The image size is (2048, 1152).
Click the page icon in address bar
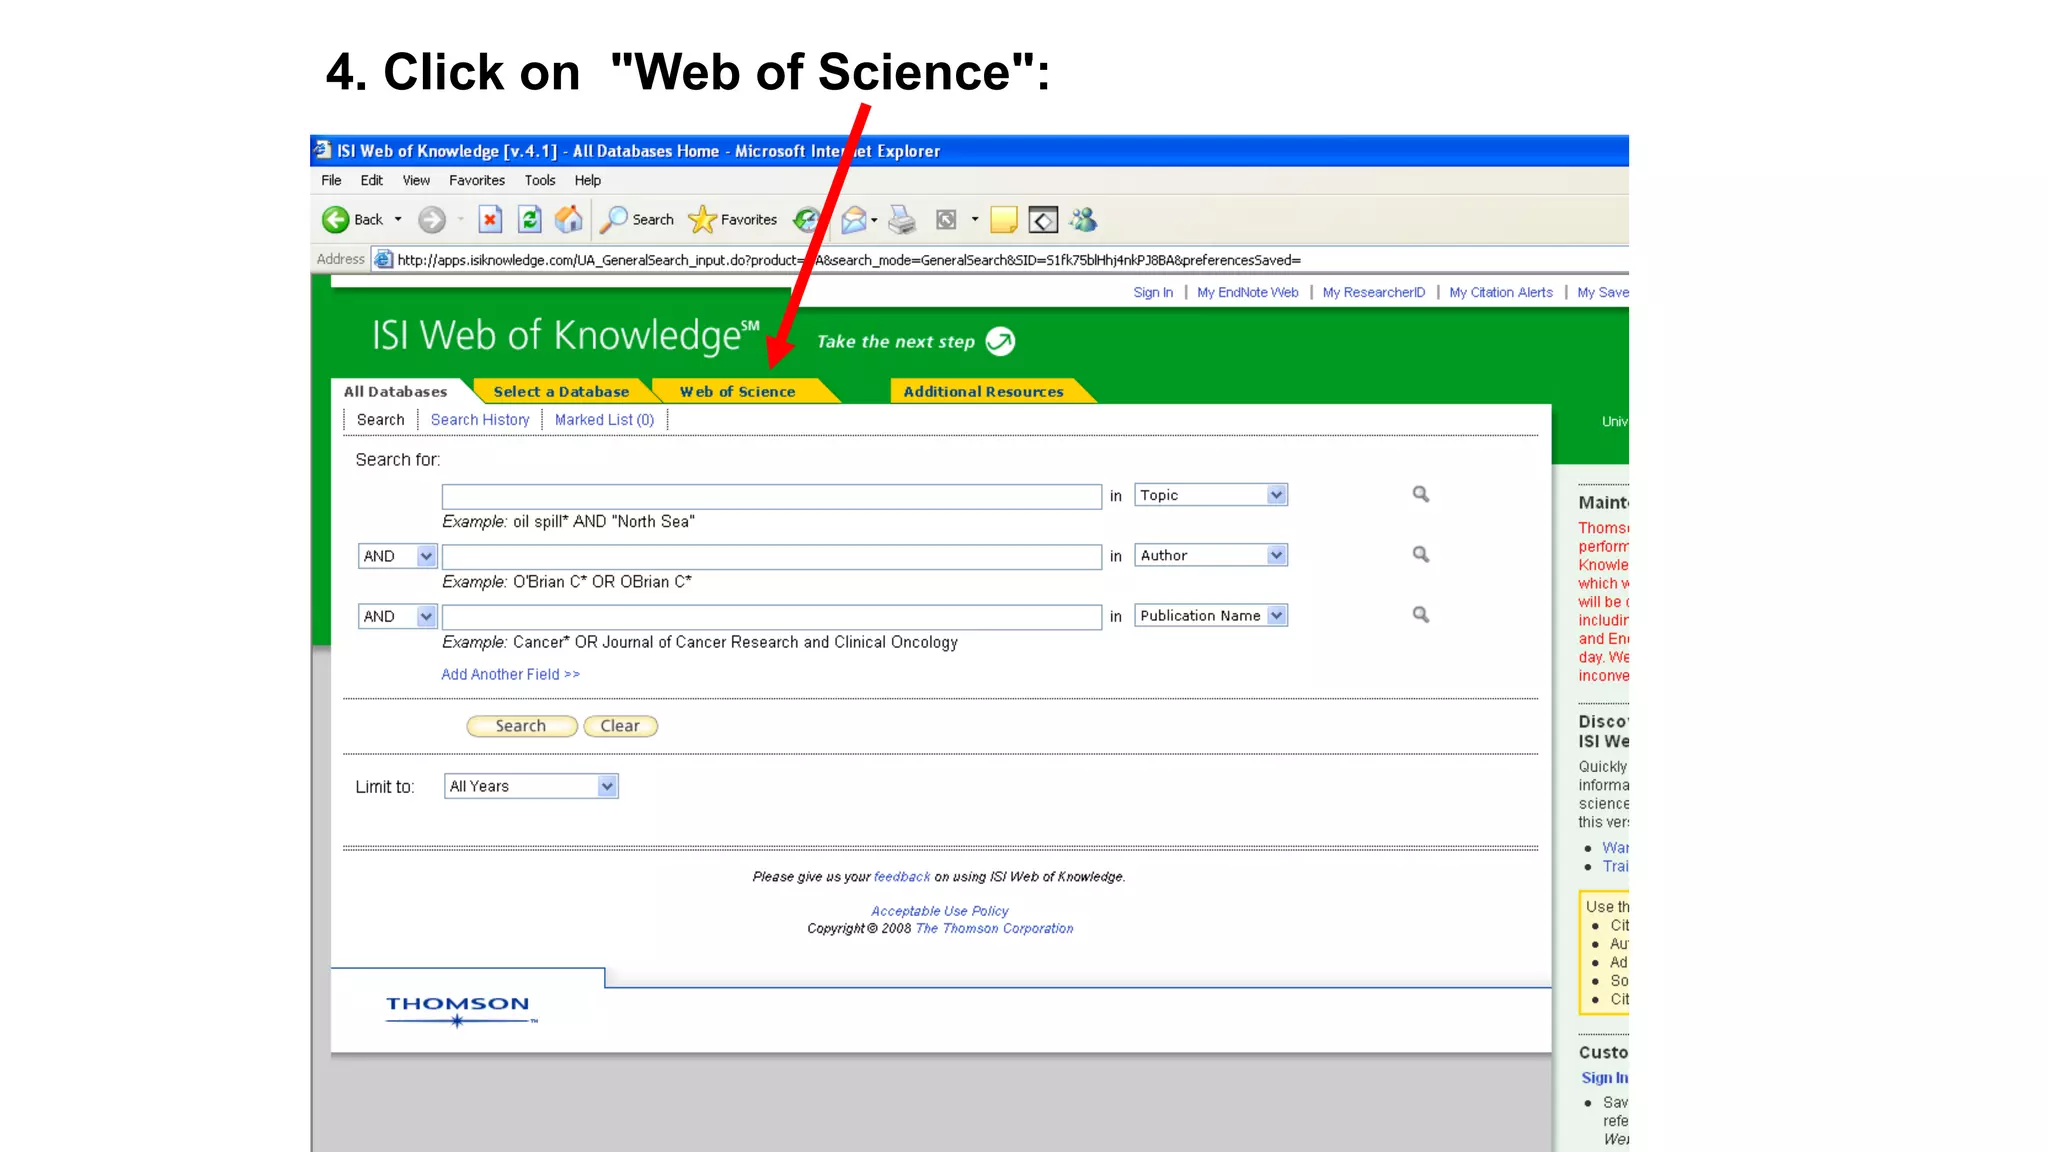coord(383,260)
